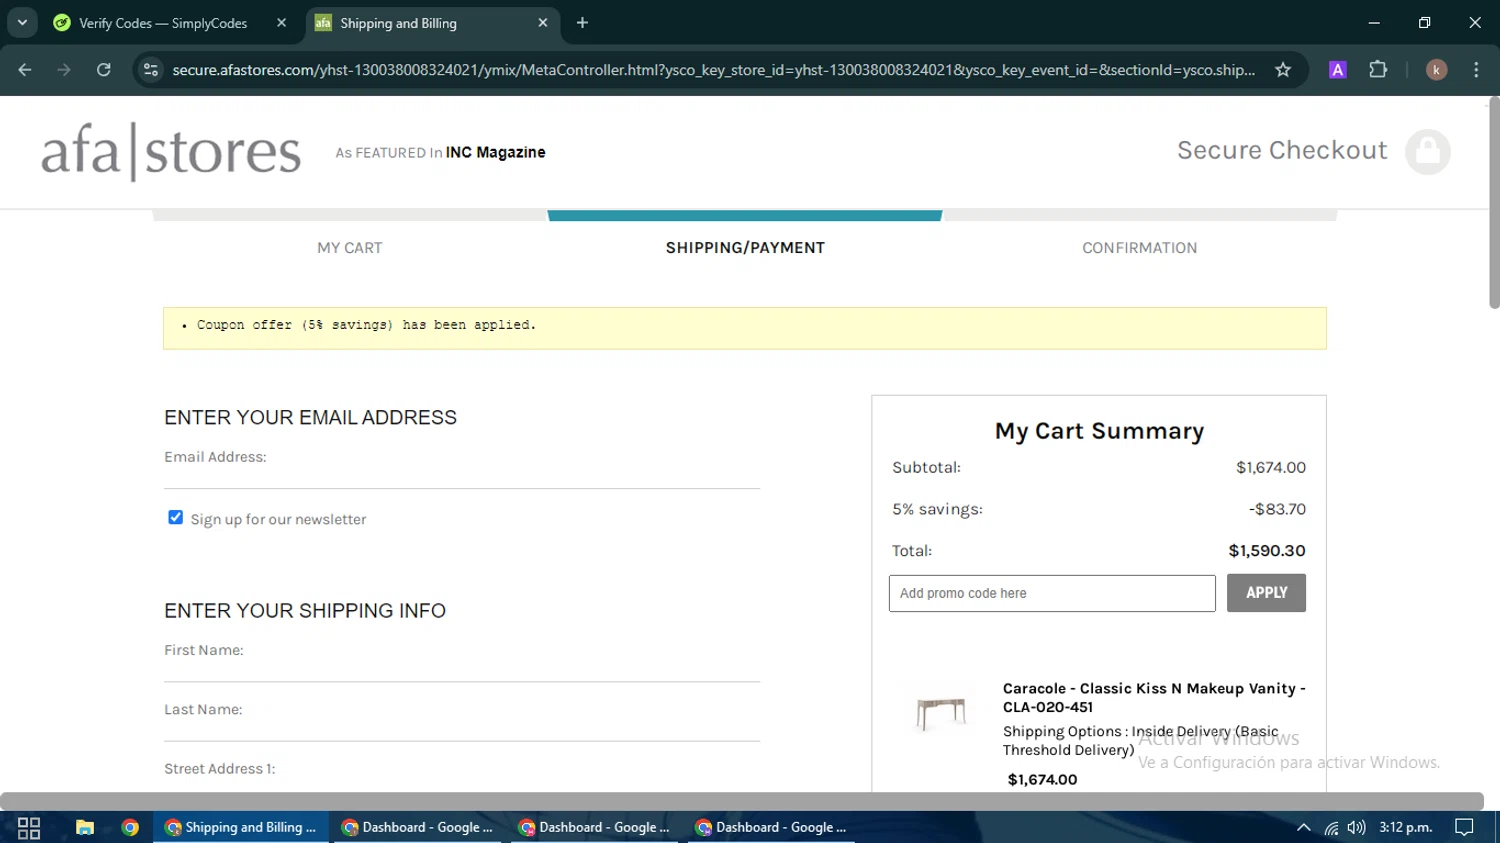The width and height of the screenshot is (1500, 843).
Task: Show hidden system tray icons
Action: click(x=1303, y=827)
